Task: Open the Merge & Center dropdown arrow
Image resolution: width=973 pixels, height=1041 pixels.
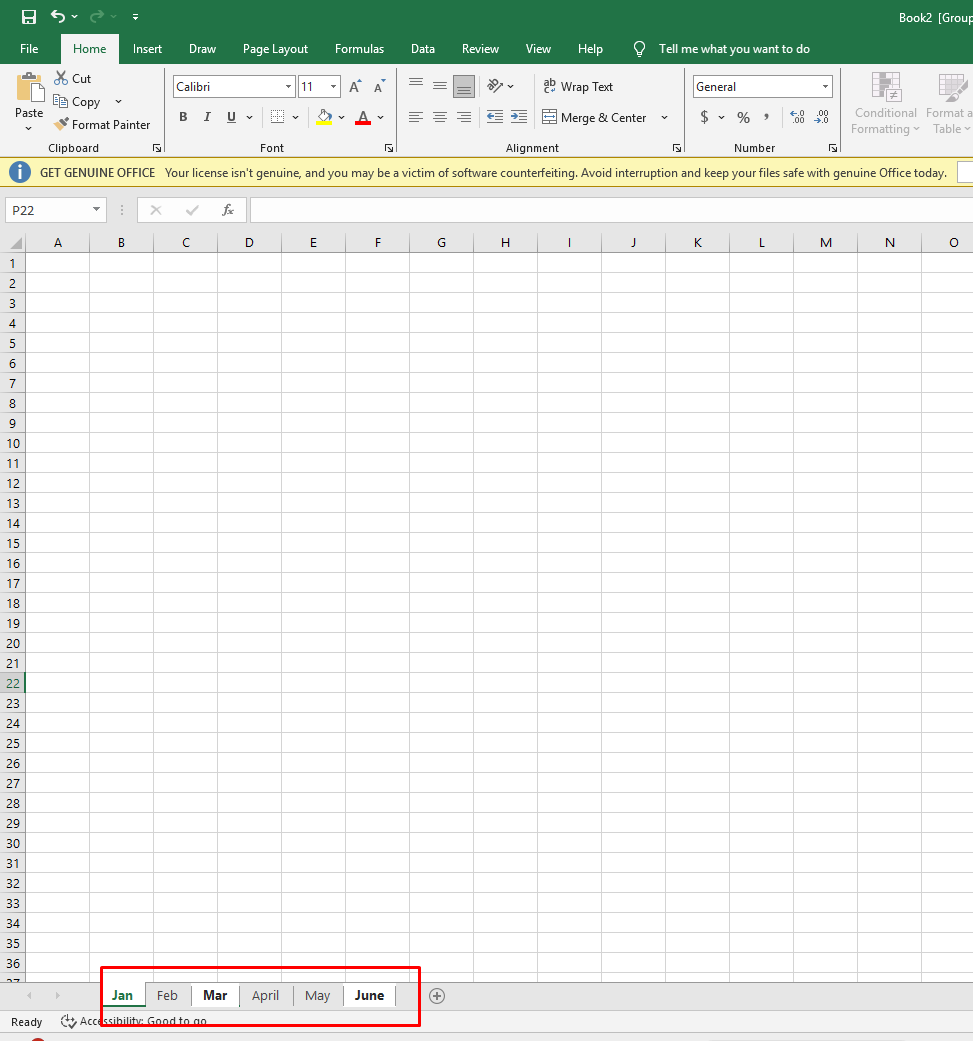Action: 664,118
